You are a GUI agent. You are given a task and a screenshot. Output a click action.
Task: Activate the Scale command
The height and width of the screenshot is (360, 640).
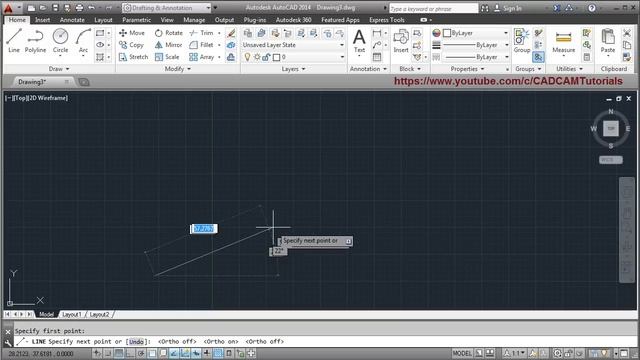pos(167,57)
